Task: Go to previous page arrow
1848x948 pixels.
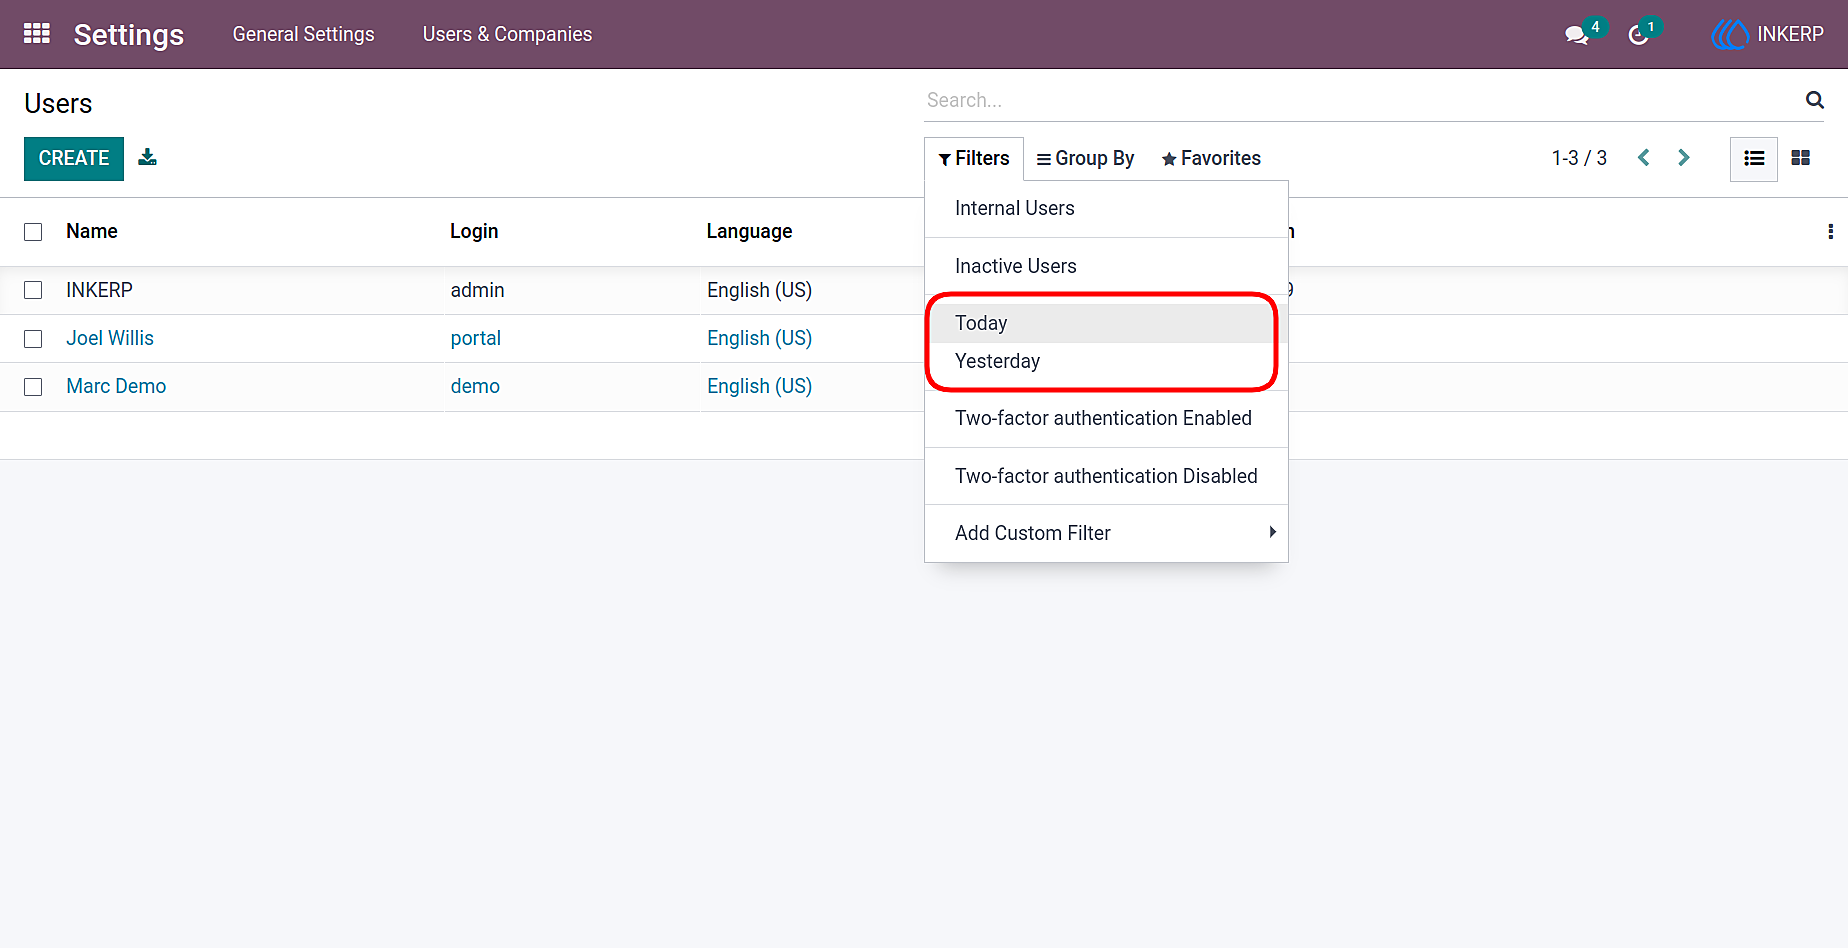Action: click(1643, 158)
